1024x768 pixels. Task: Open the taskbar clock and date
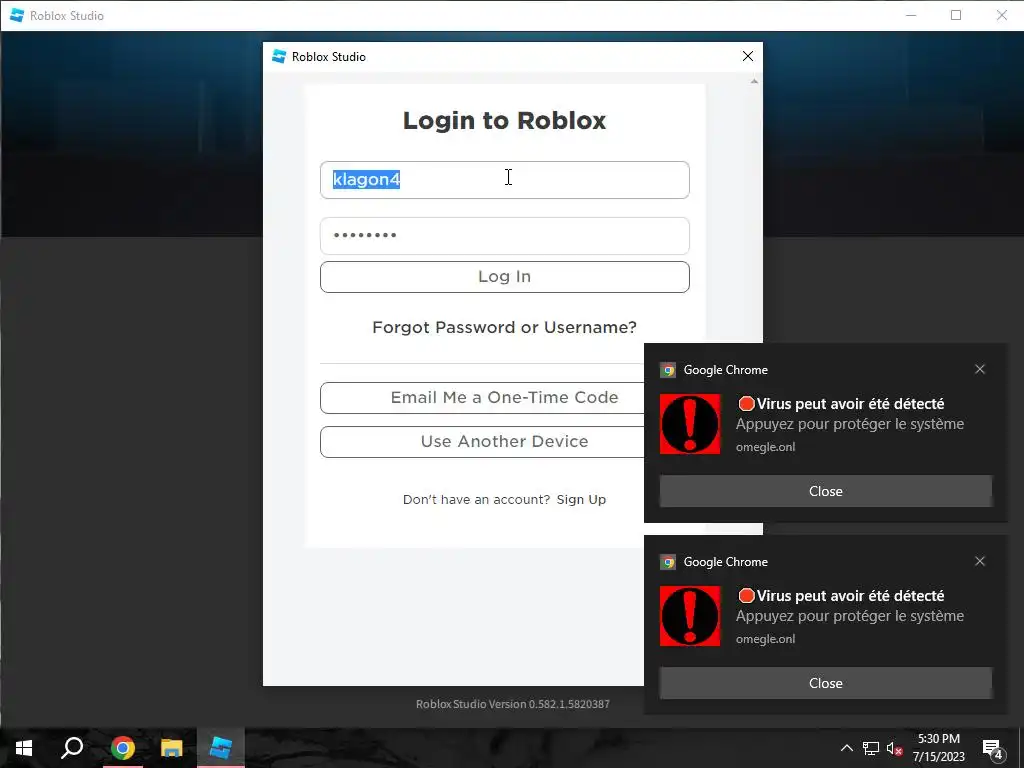[938, 748]
